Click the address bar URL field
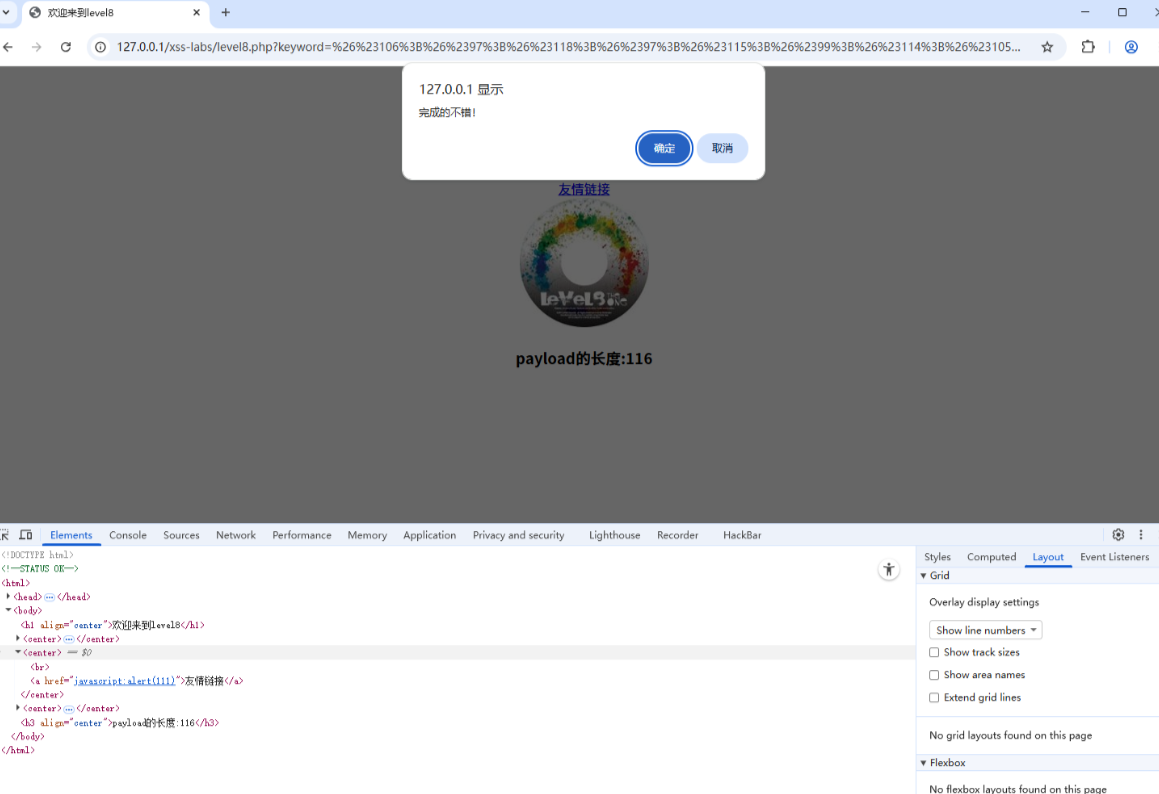This screenshot has height=794, width=1159. tap(568, 47)
